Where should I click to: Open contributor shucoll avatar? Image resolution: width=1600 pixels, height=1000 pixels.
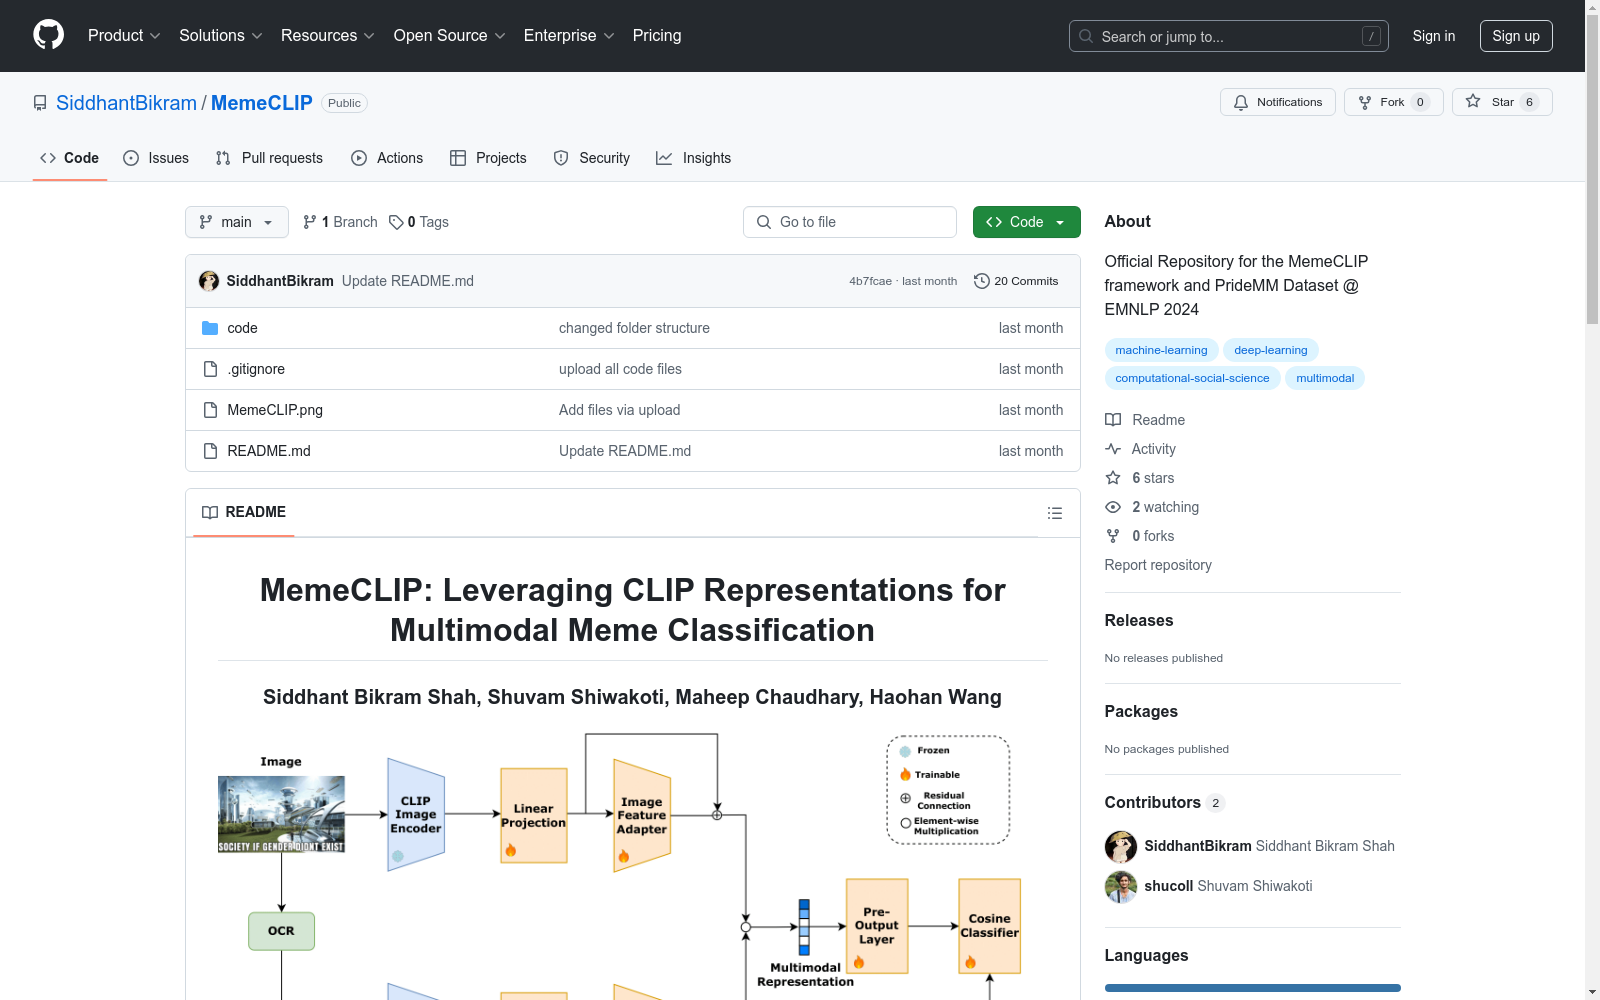(1121, 886)
